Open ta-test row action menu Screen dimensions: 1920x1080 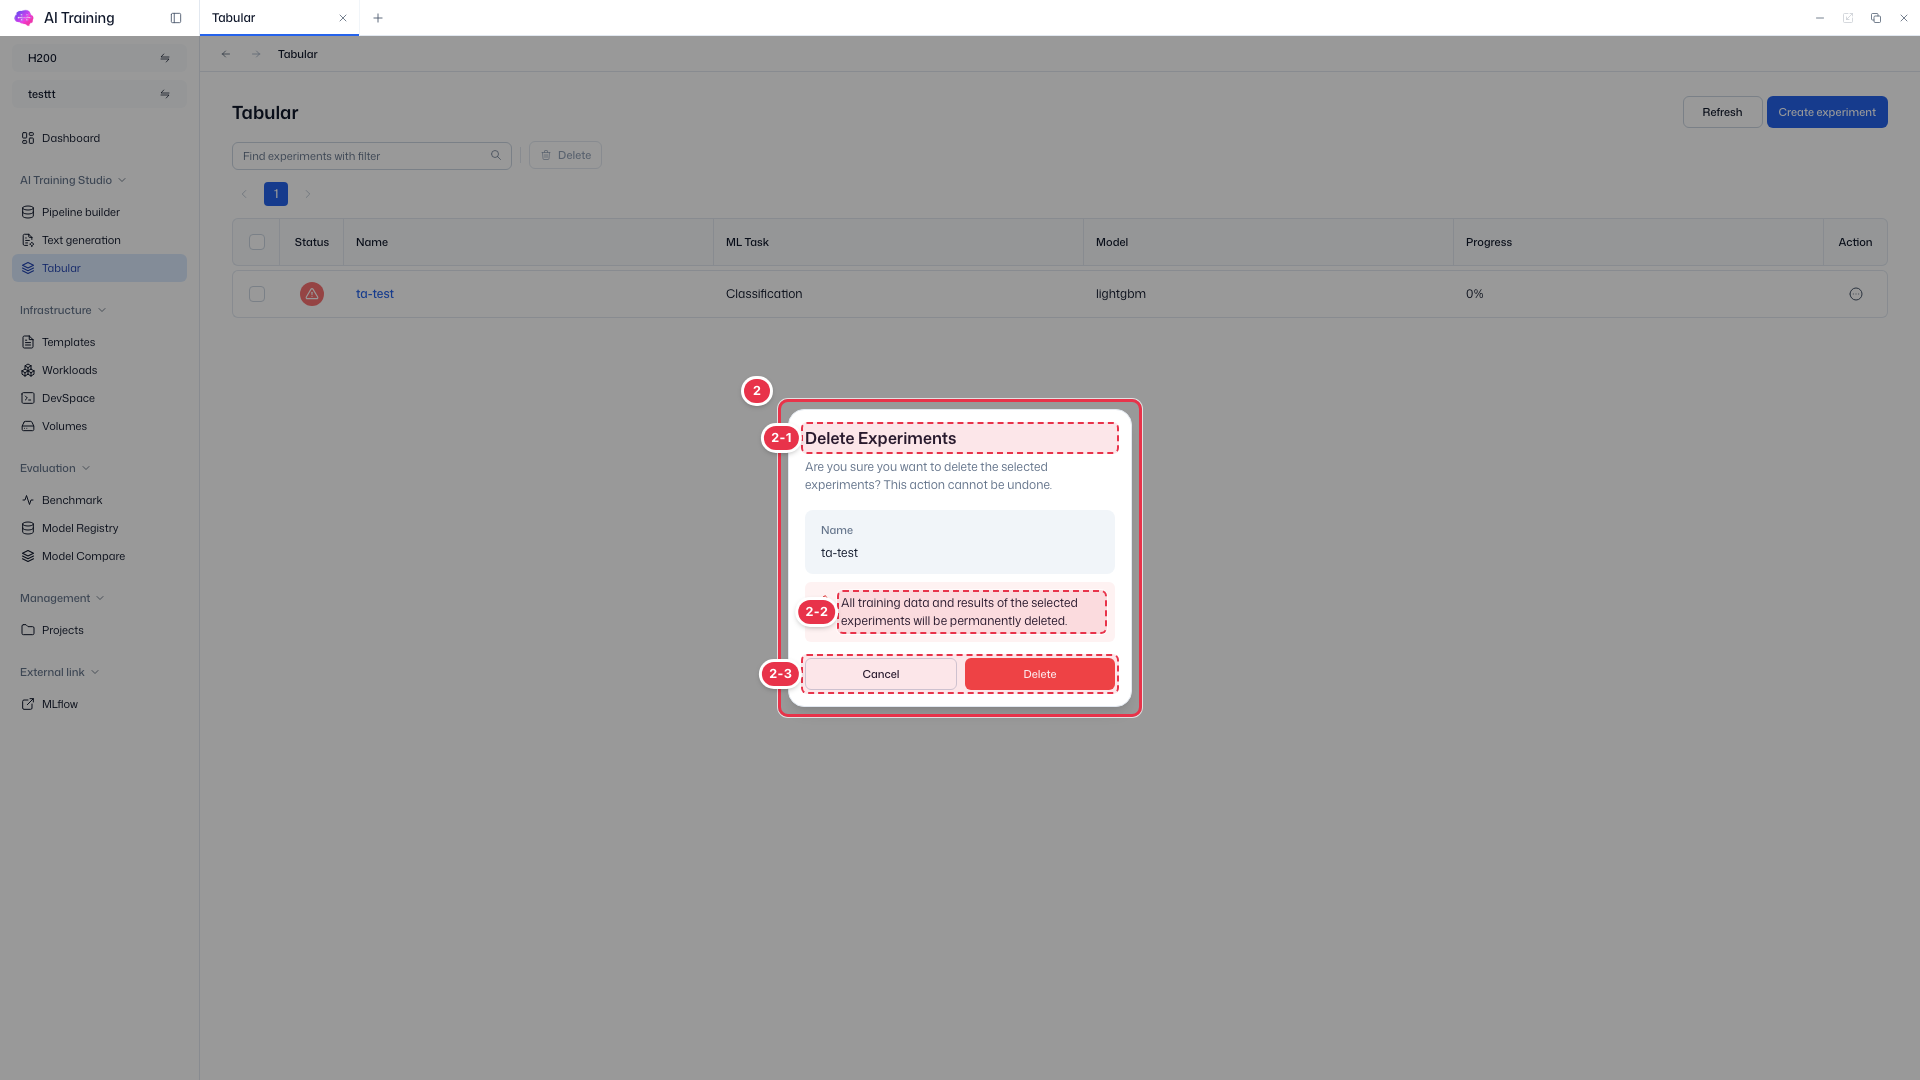click(x=1856, y=294)
